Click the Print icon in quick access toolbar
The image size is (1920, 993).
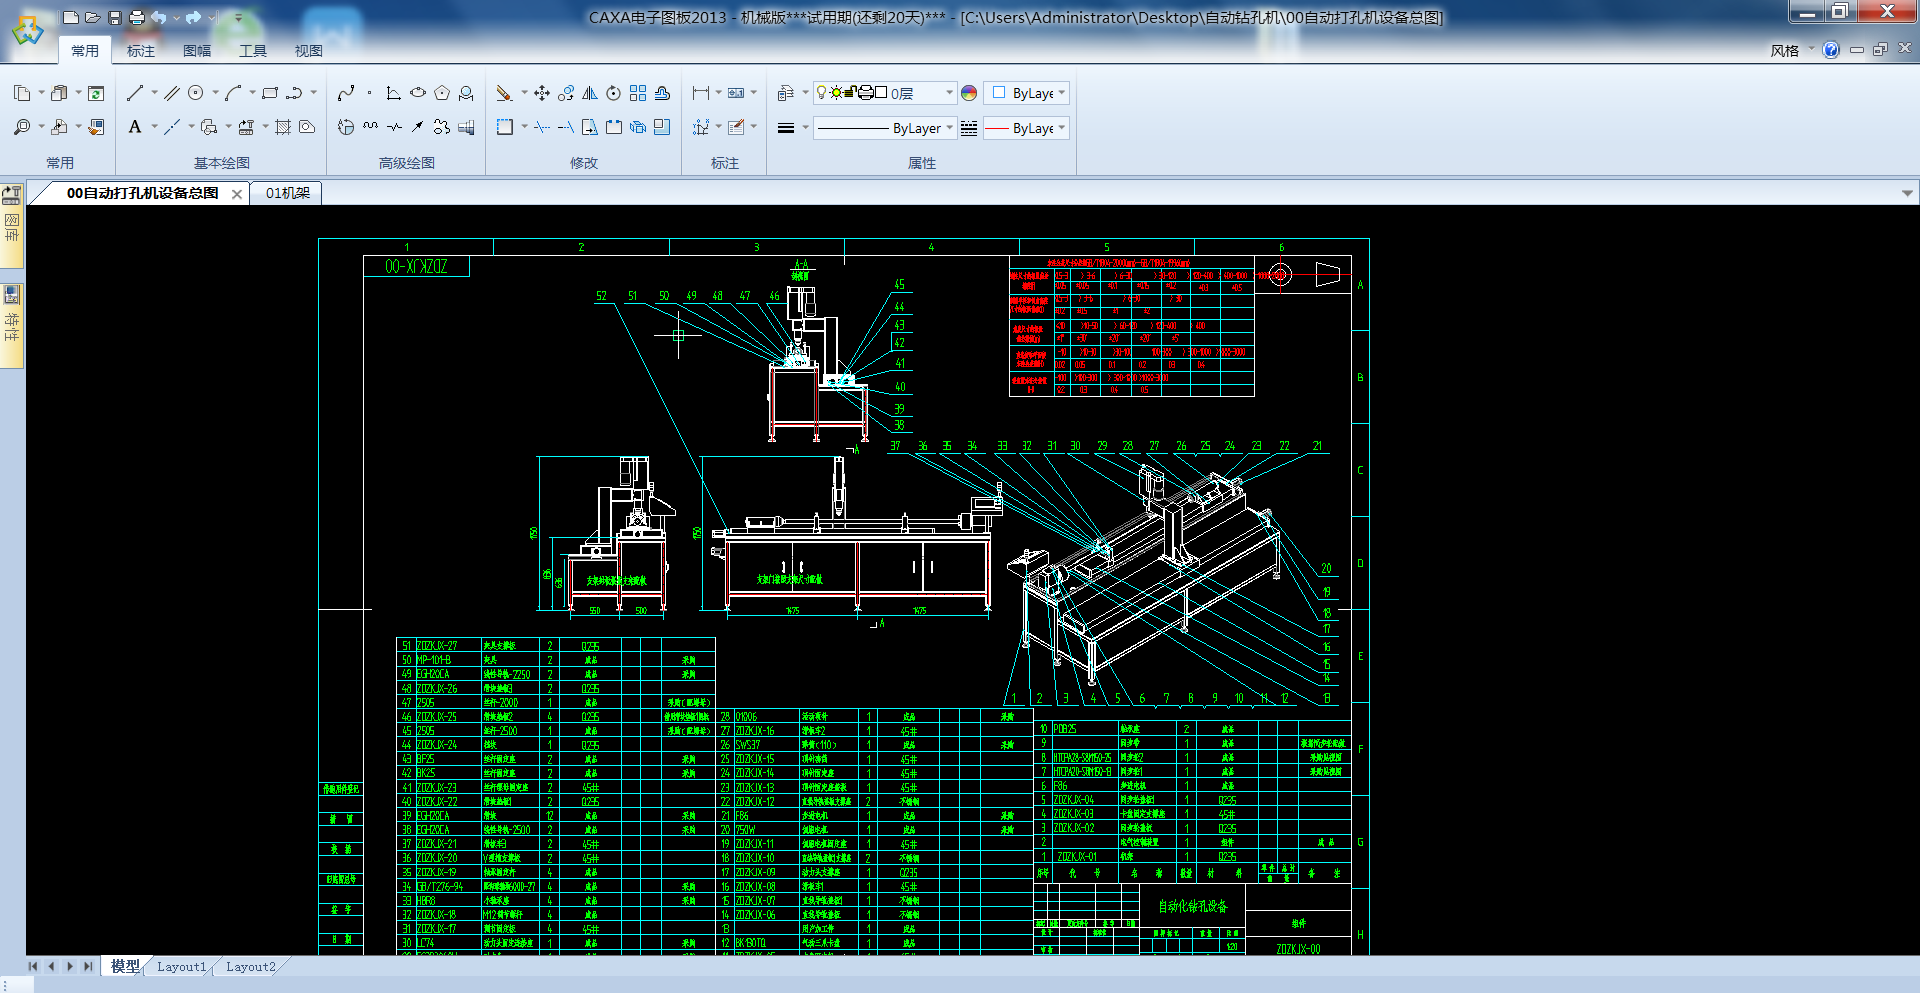137,18
